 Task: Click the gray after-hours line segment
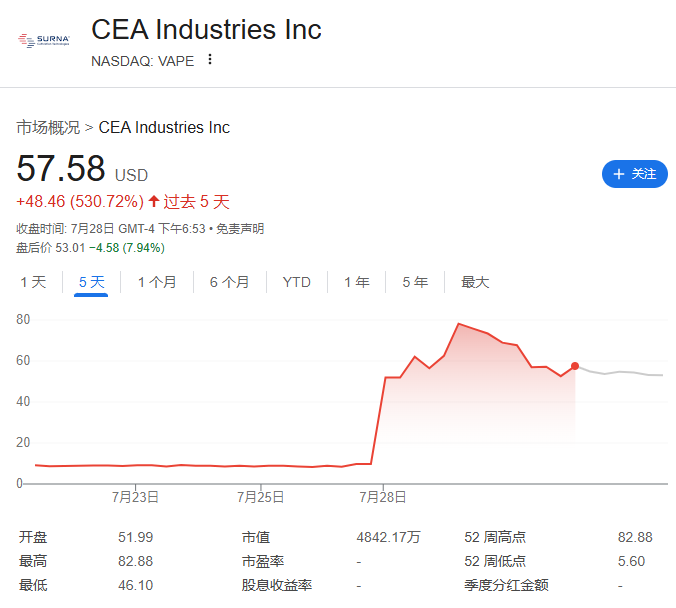point(620,372)
